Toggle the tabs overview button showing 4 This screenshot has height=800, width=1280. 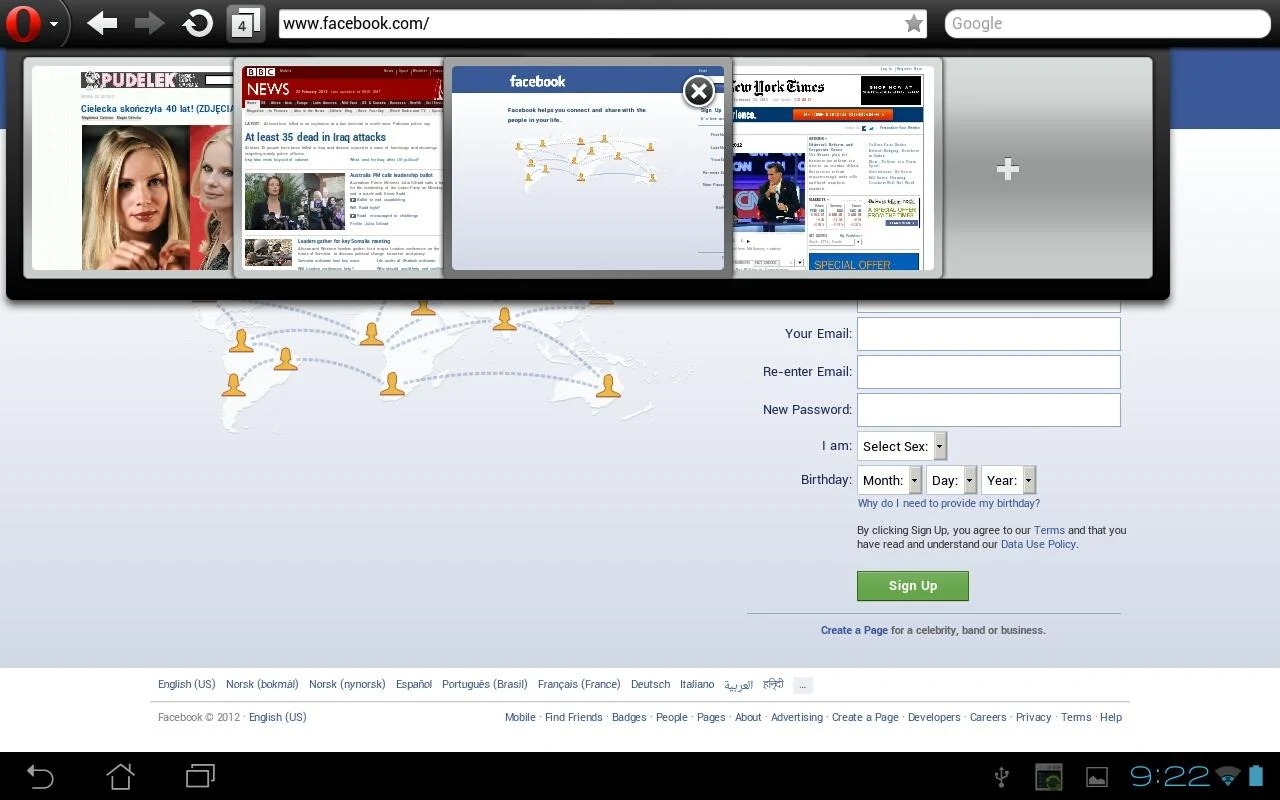(x=245, y=24)
